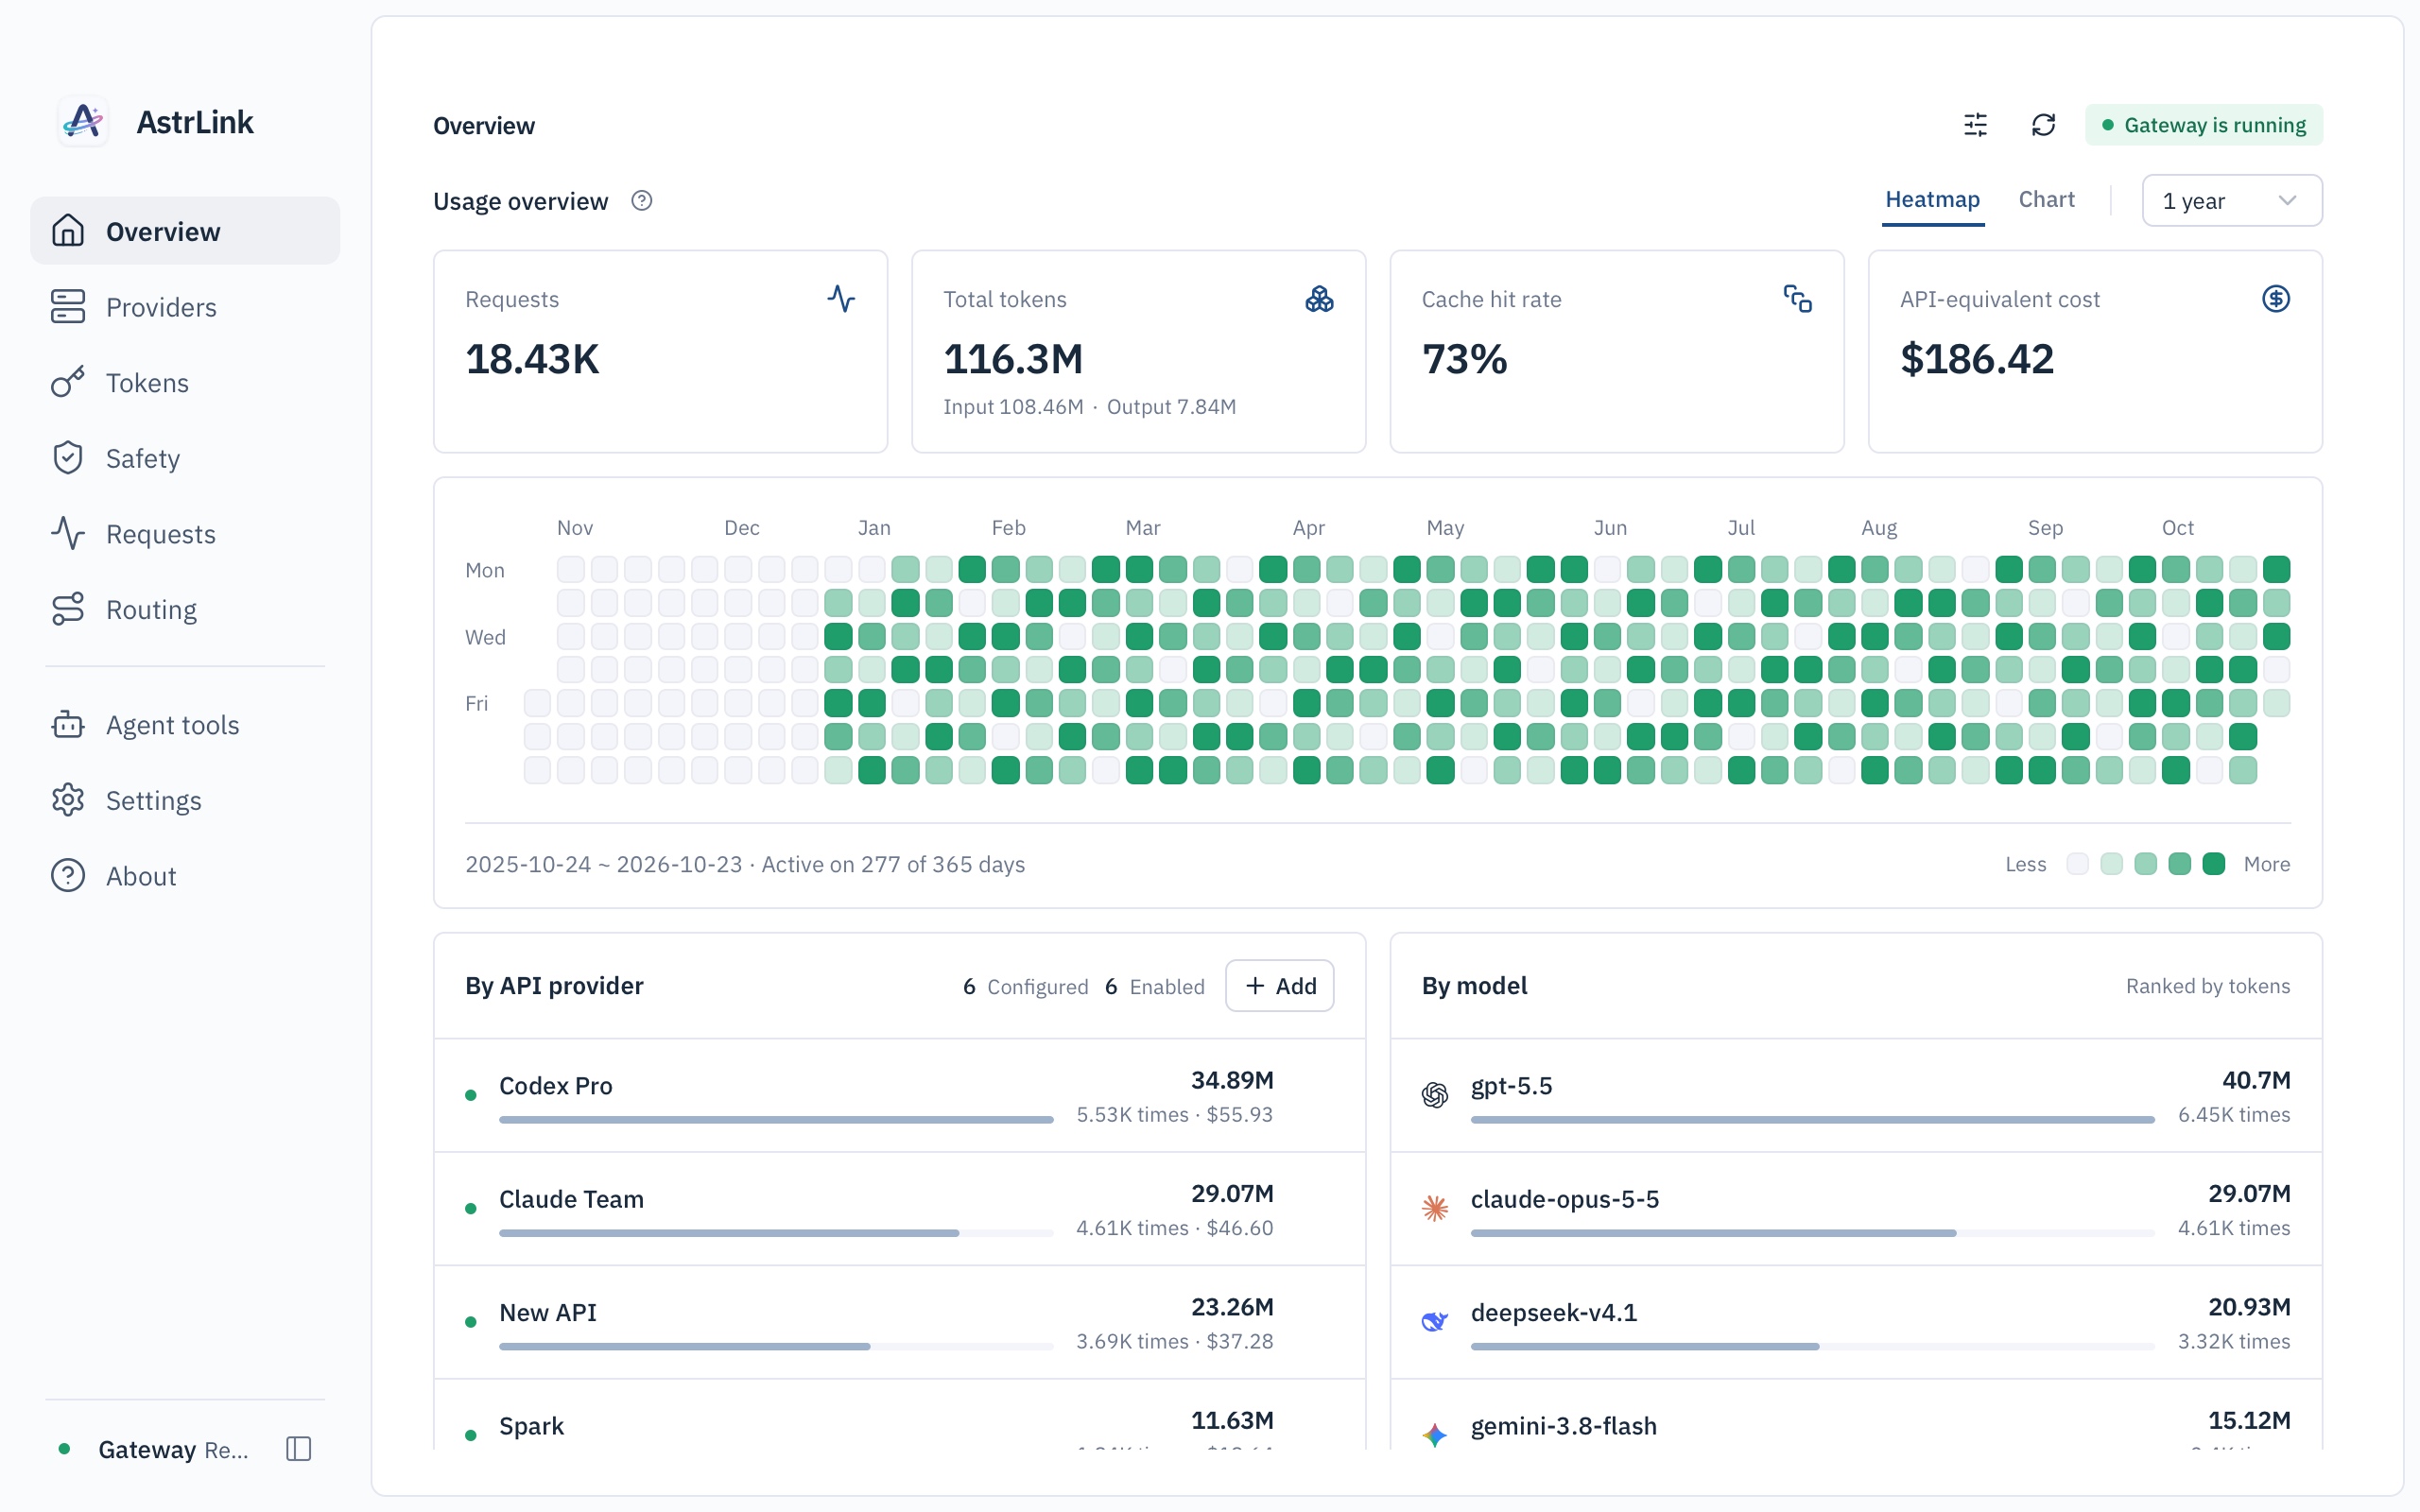
Task: Select the gpt-5.5 model row
Action: coord(1856,1096)
